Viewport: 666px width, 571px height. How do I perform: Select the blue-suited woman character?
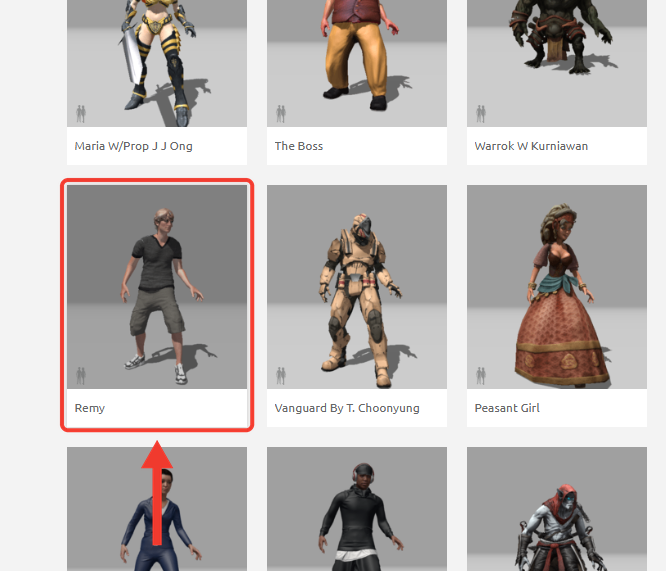pyautogui.click(x=157, y=509)
